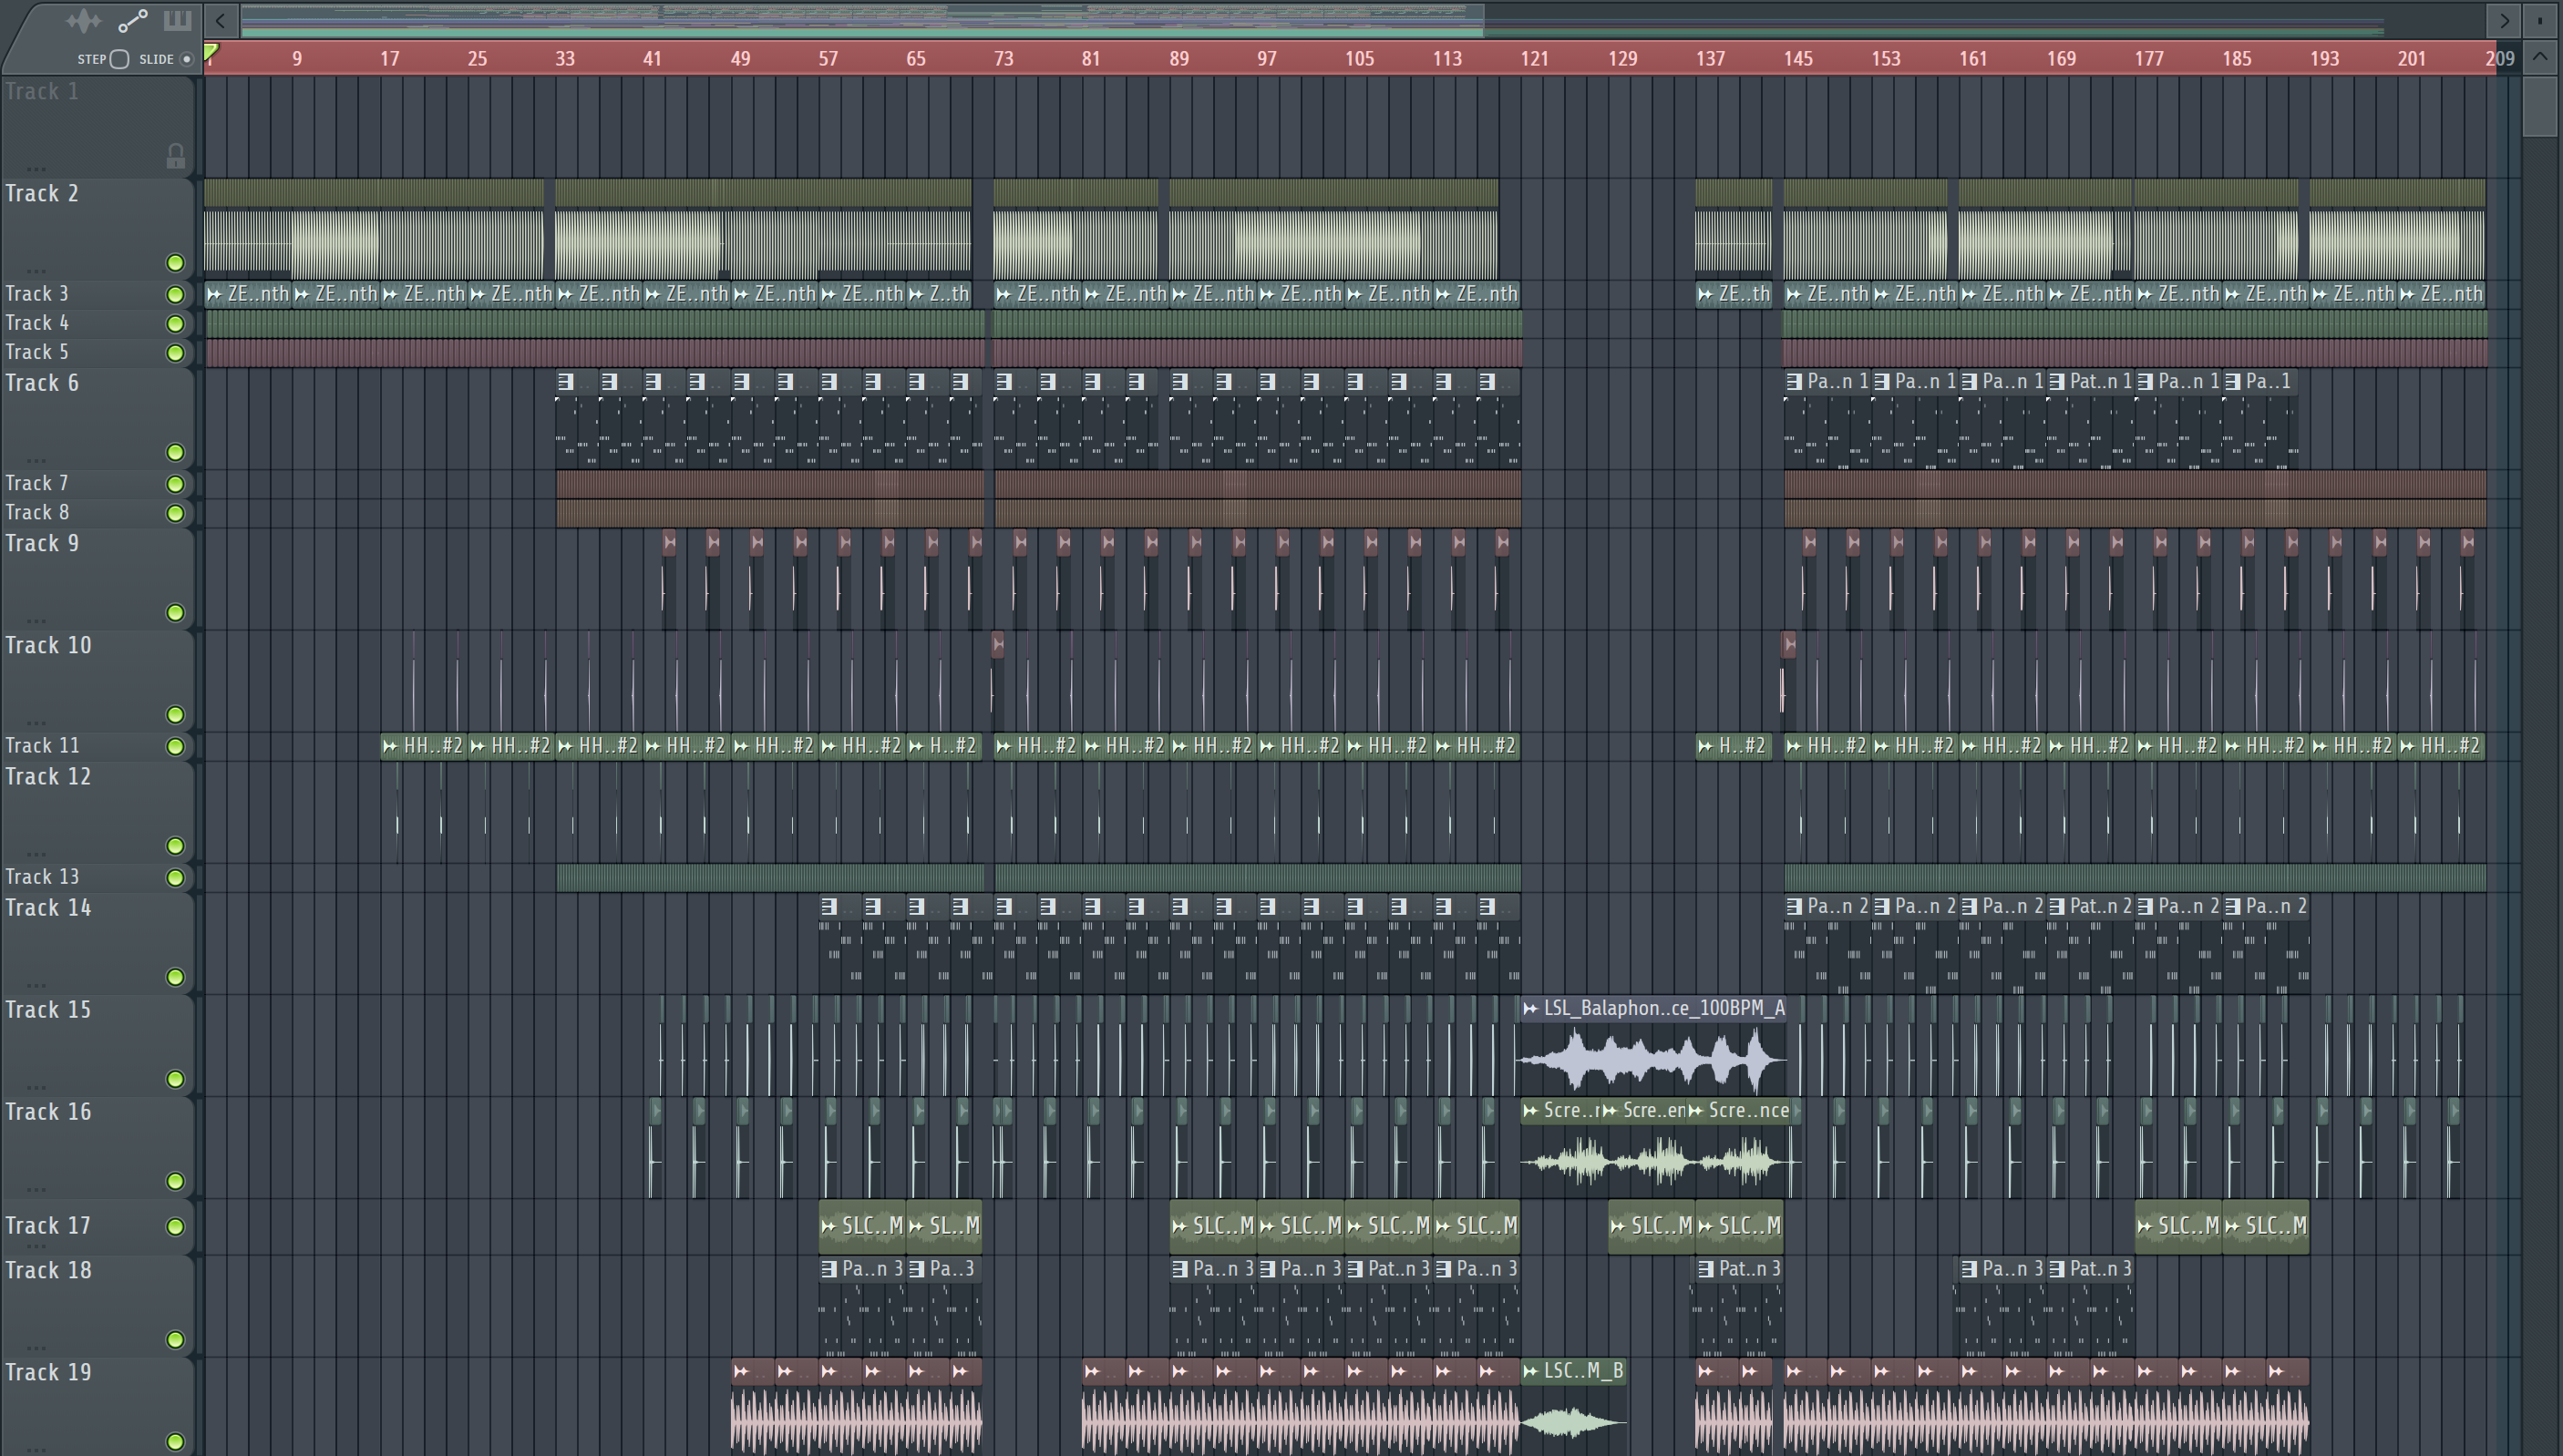Viewport: 2563px width, 1456px height.
Task: Mute Track 2 with its green LED
Action: coord(175,263)
